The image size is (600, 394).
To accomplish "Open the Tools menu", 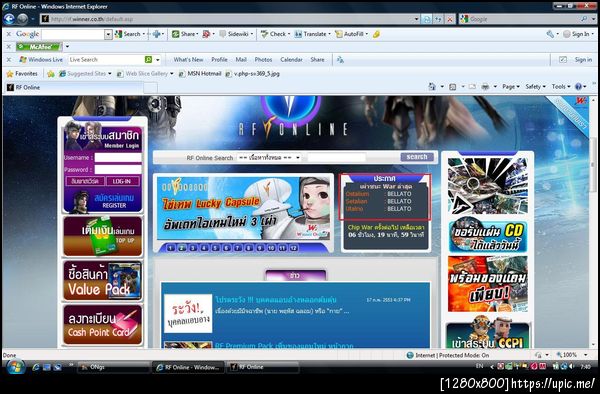I will pyautogui.click(x=561, y=87).
